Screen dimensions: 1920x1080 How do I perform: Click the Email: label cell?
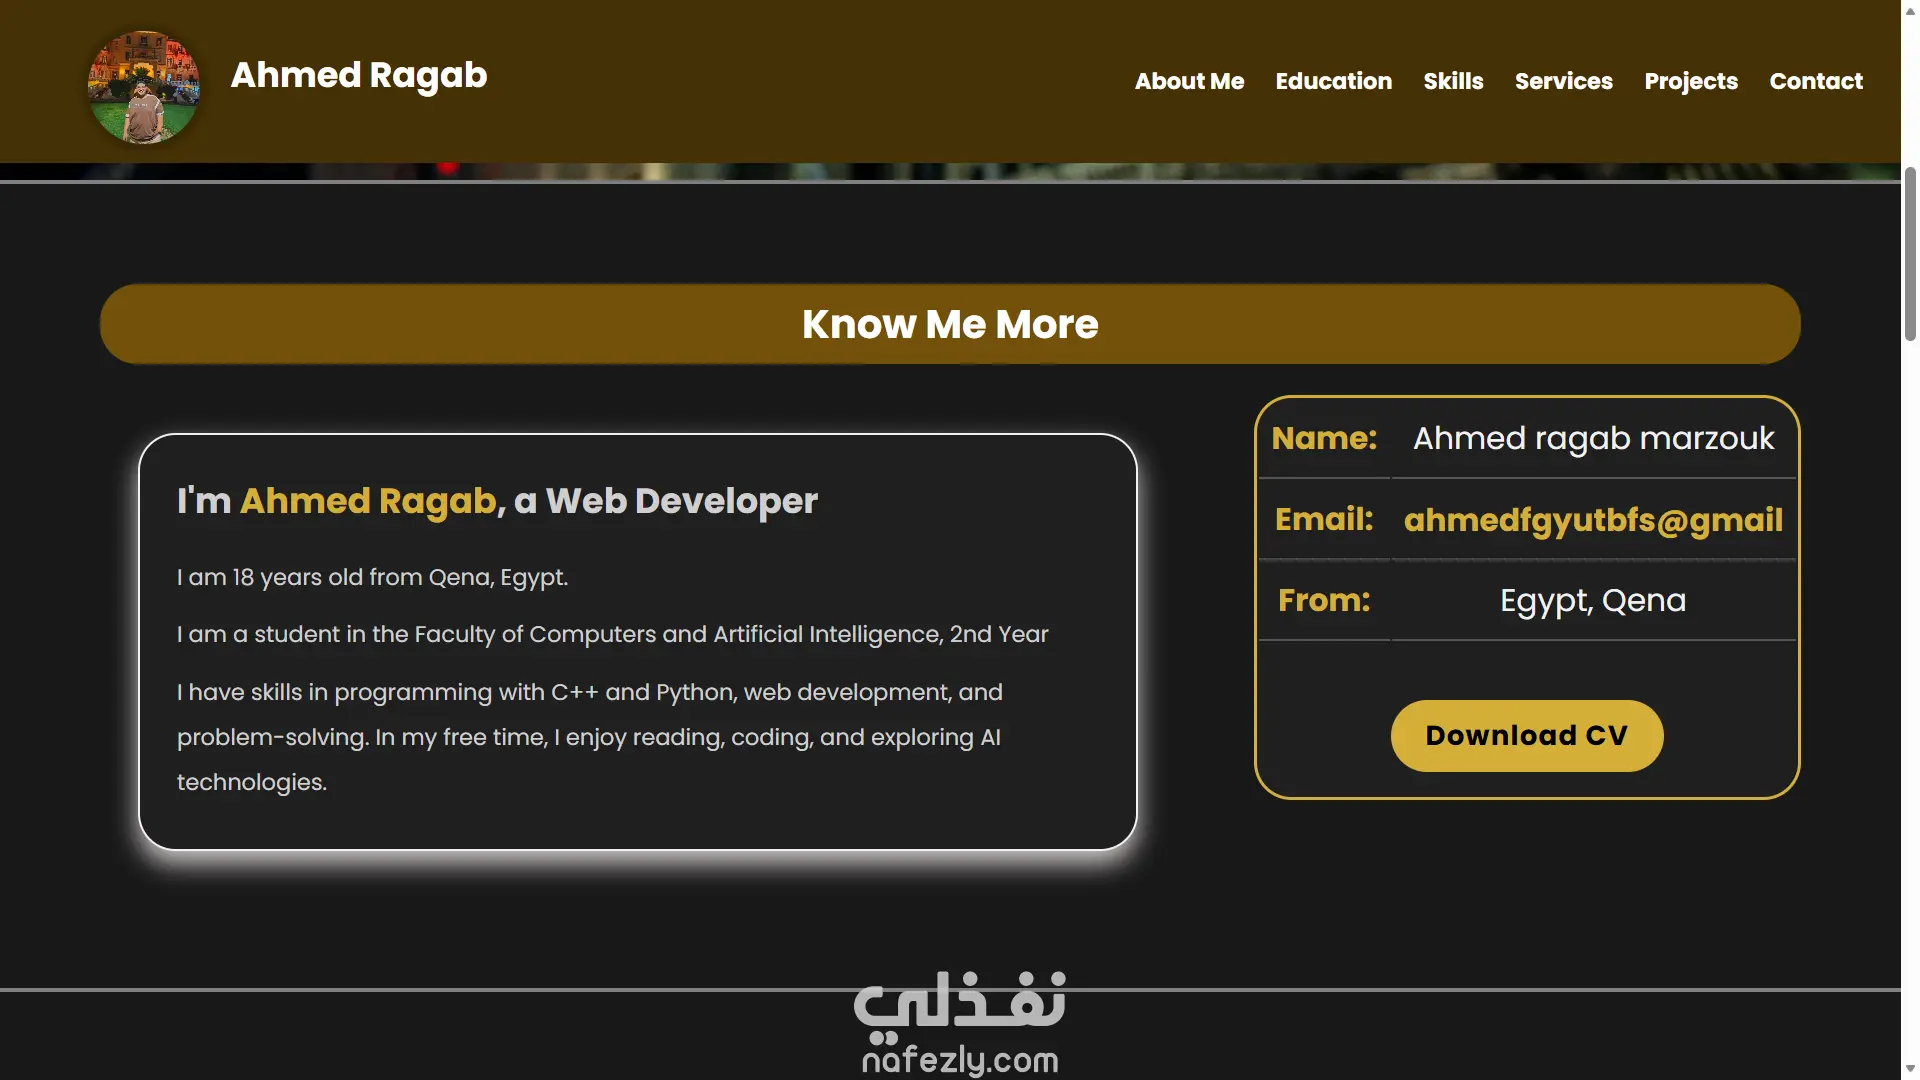tap(1323, 520)
